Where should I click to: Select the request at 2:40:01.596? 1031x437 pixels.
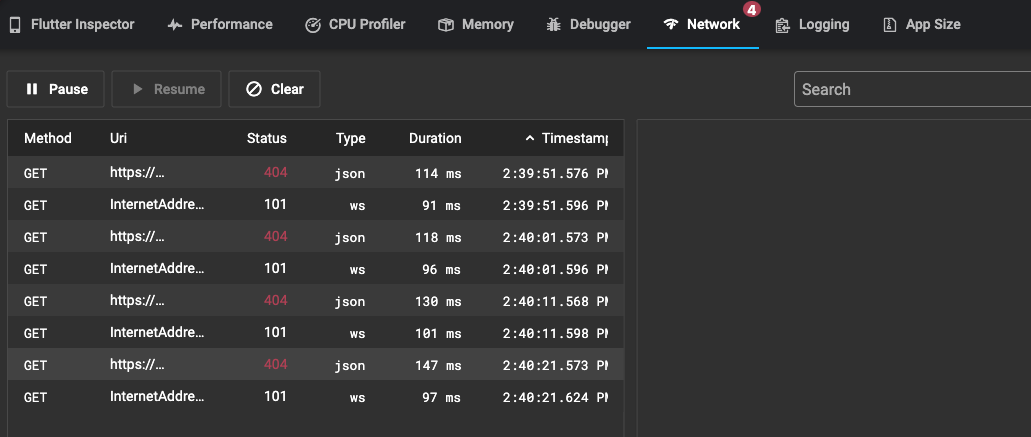[316, 268]
